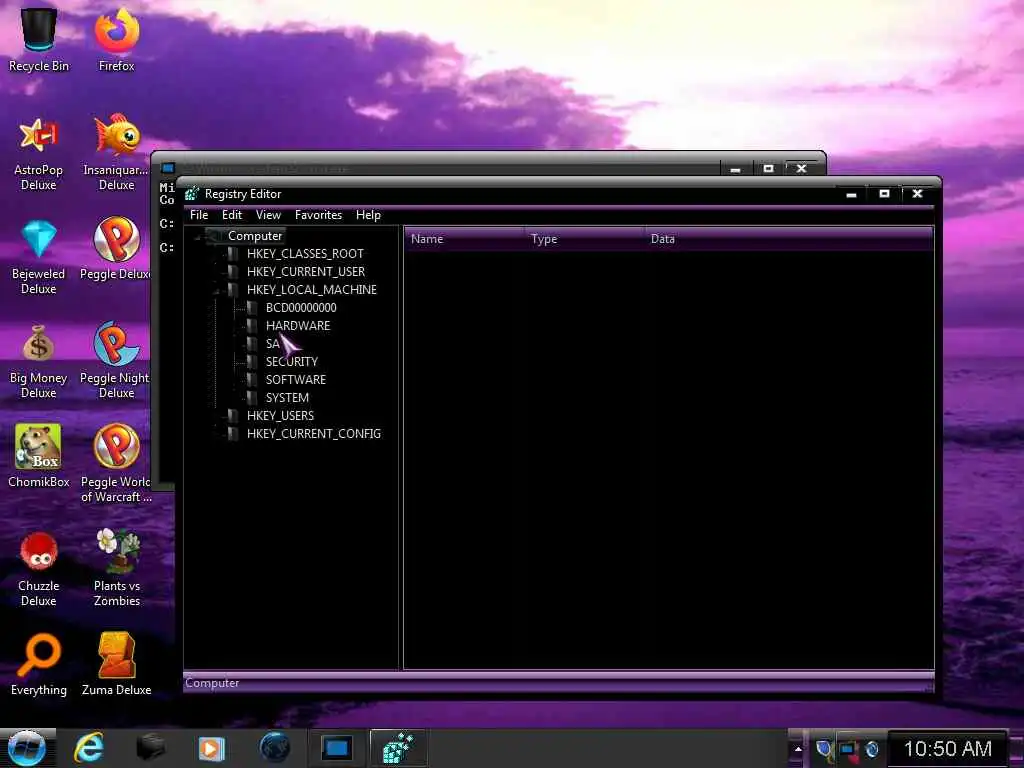Click the HKEY_CURRENT_USER folder icon
Screen dimensions: 1024x768
(x=232, y=272)
